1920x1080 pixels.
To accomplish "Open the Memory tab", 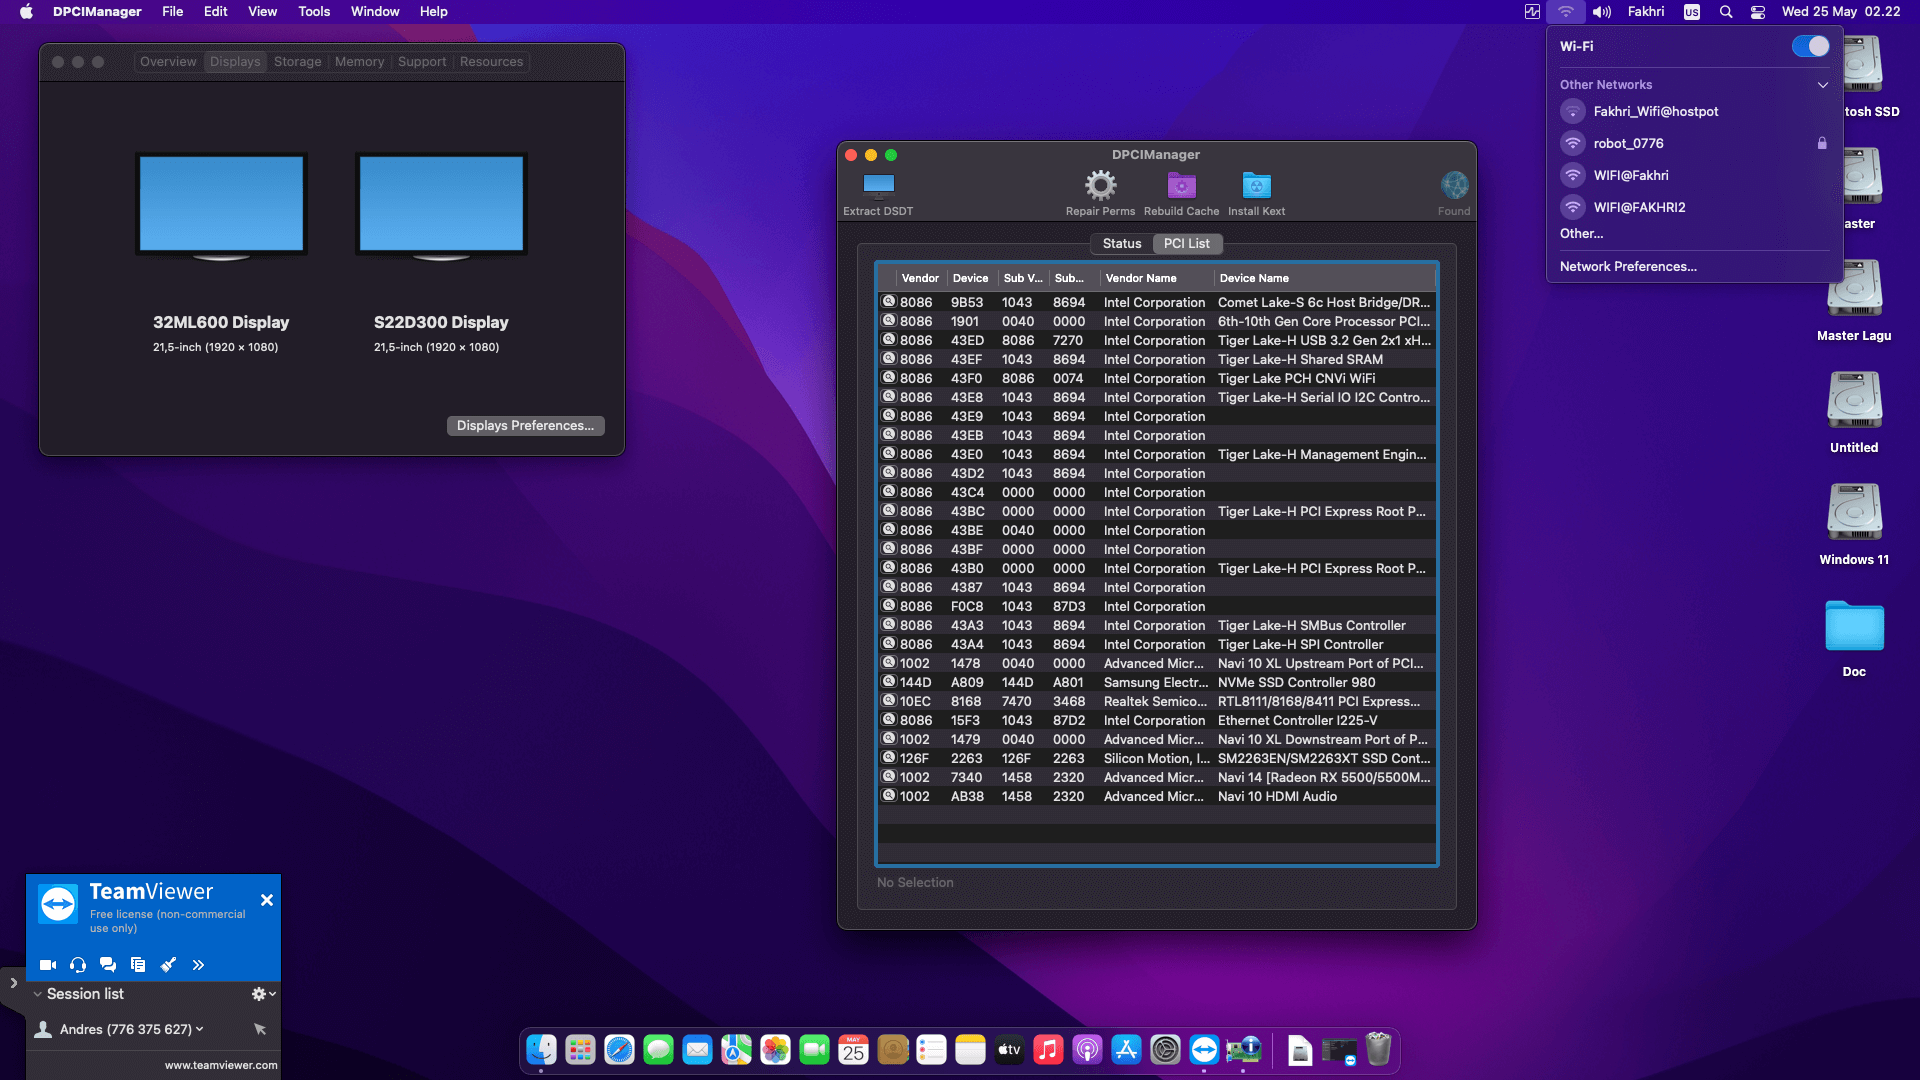I will [359, 62].
